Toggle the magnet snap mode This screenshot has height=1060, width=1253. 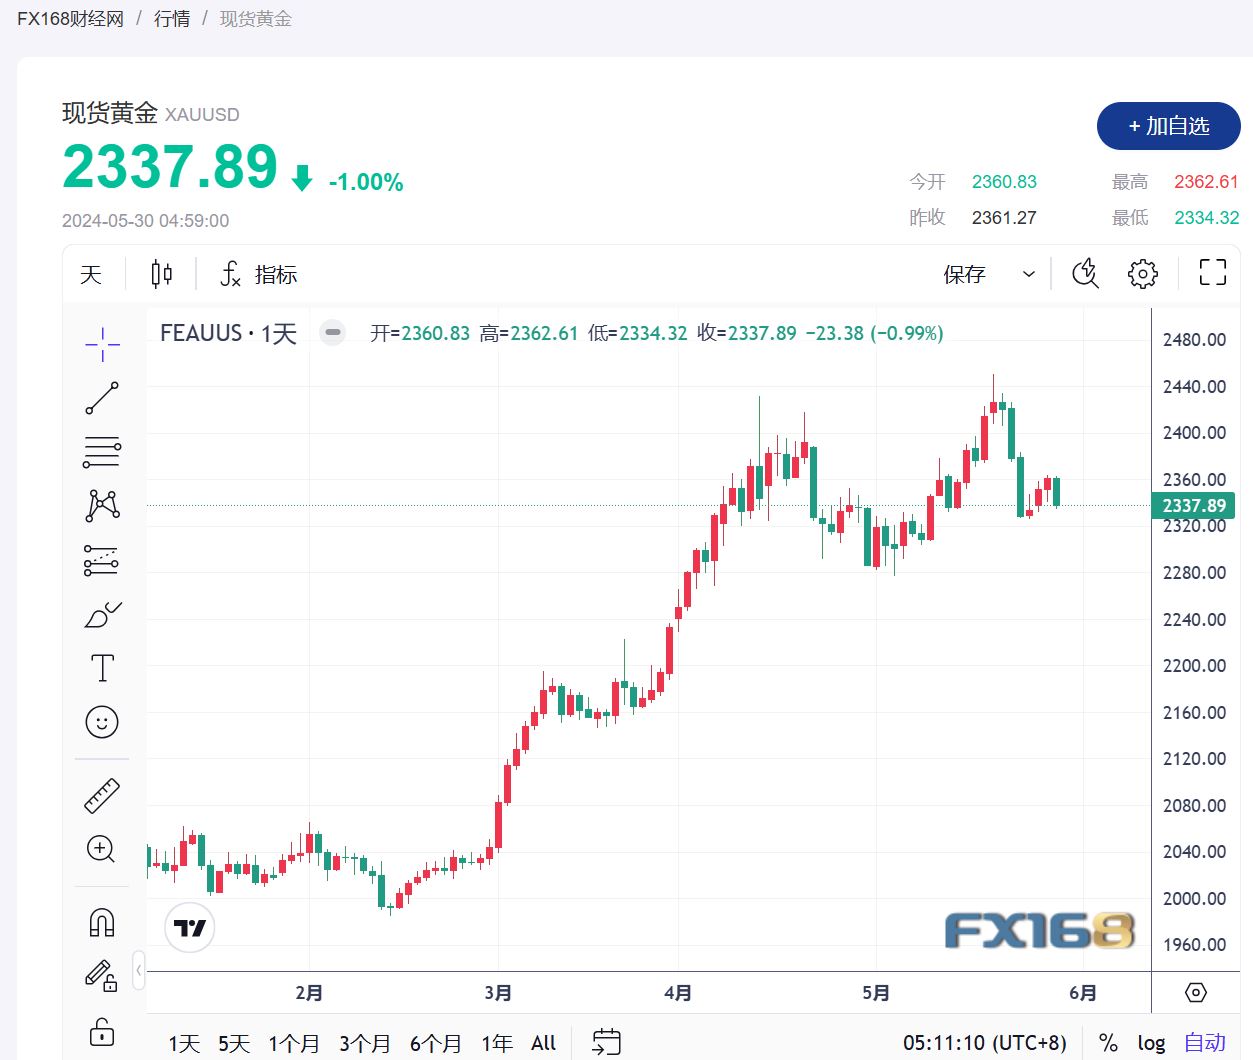[102, 922]
